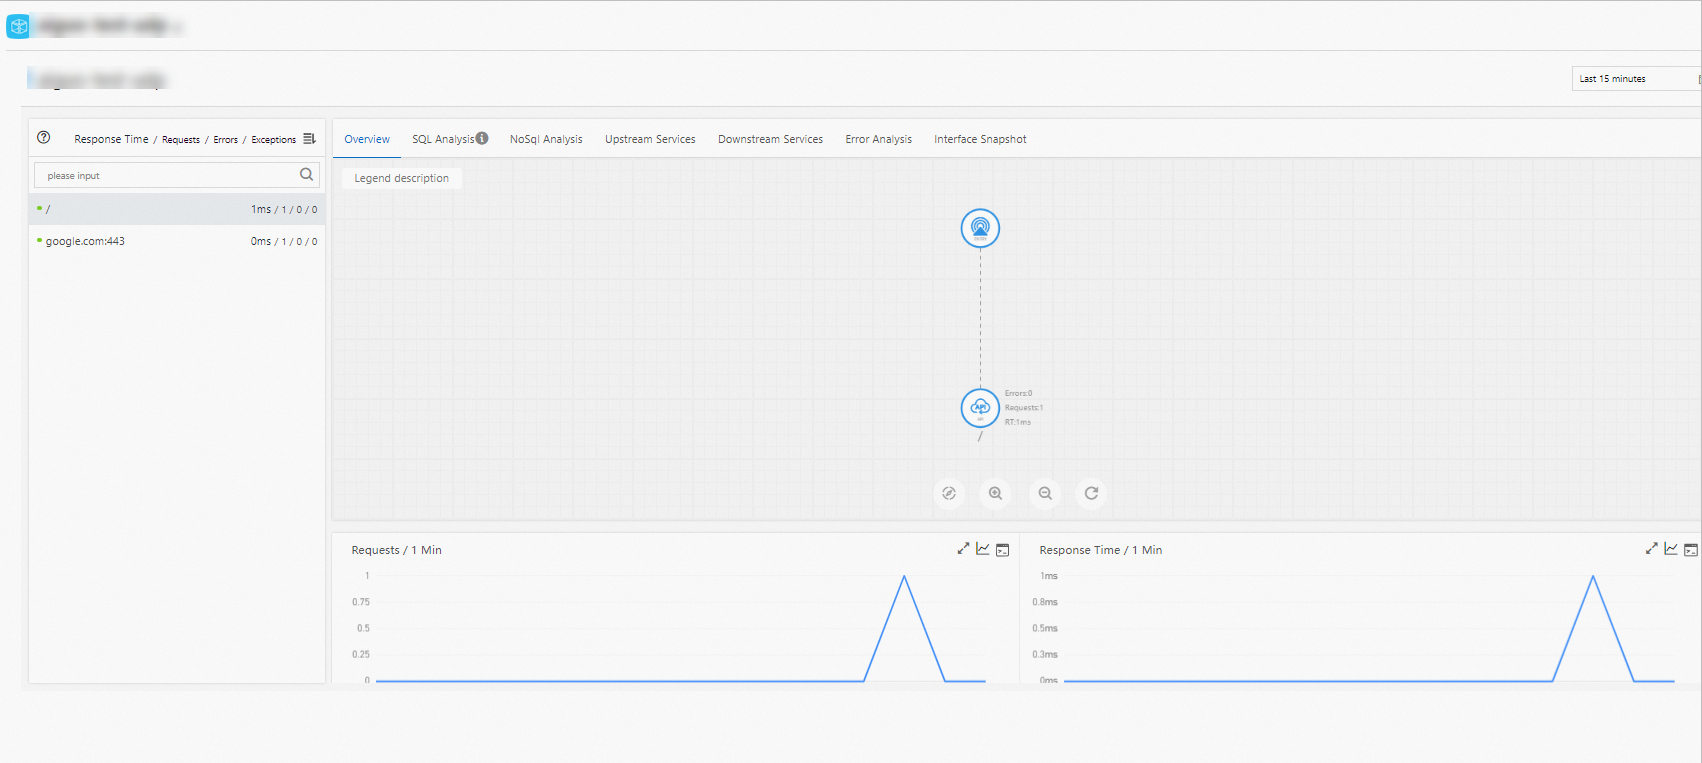
Task: Open the NoSql Analysis tab
Action: point(546,139)
